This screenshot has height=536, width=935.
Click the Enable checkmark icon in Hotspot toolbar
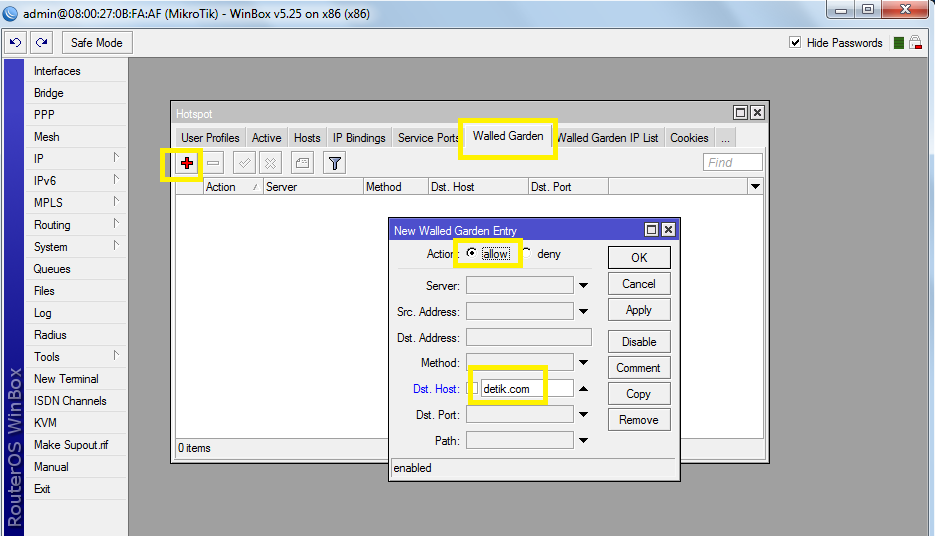pyautogui.click(x=244, y=163)
